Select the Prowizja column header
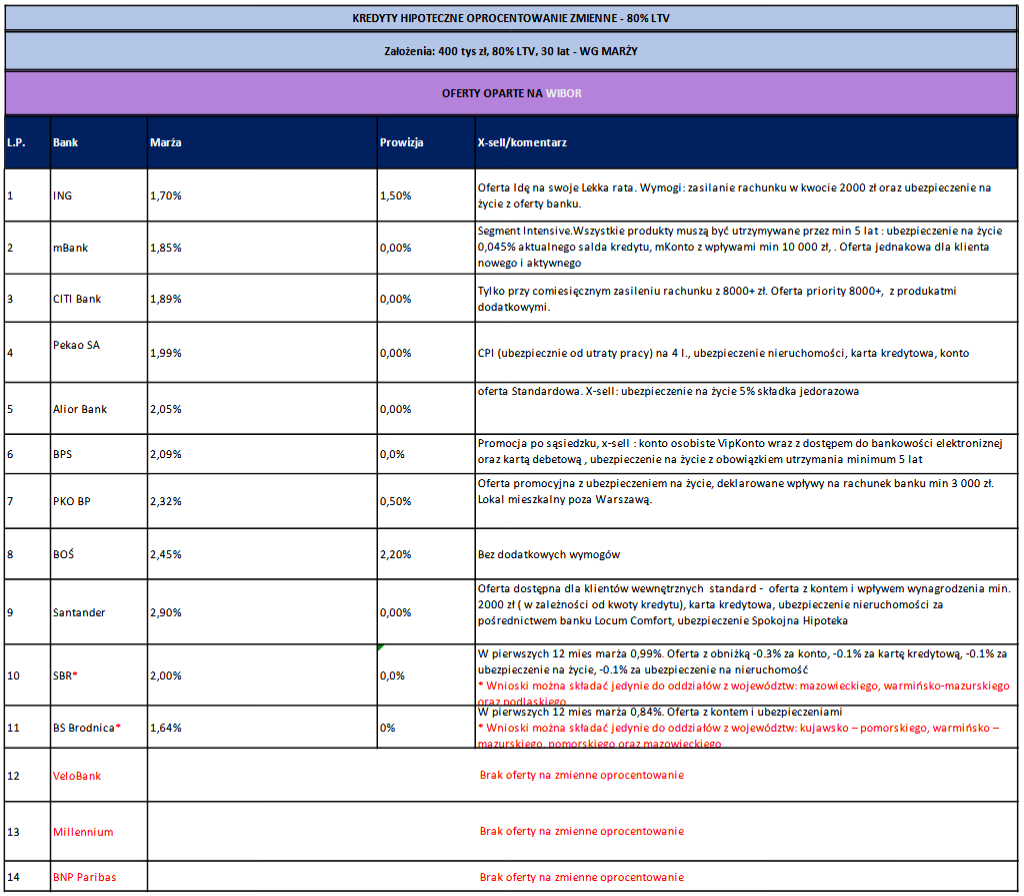 [402, 143]
